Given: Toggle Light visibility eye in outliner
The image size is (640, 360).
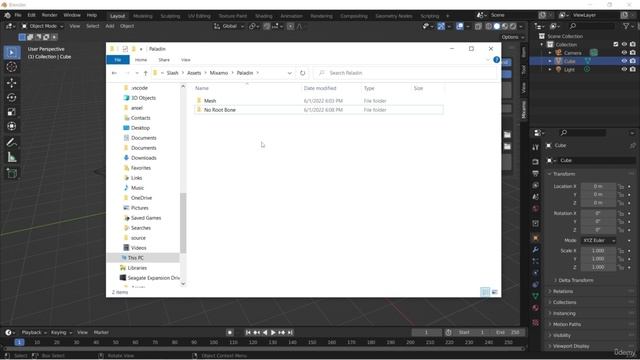Looking at the screenshot, I should click(x=624, y=69).
